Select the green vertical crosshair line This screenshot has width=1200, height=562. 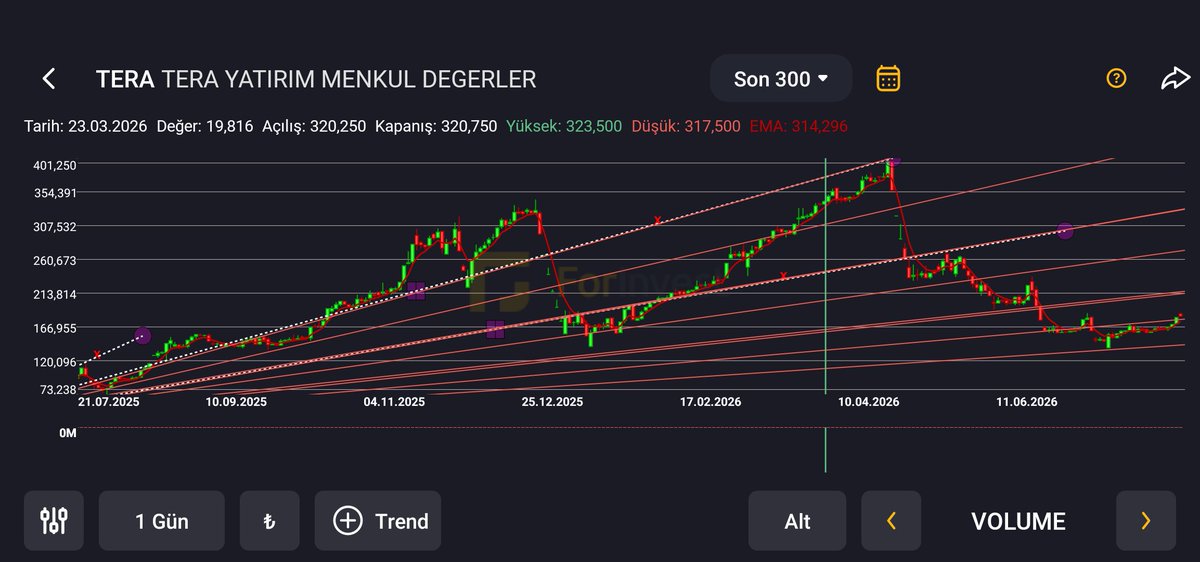tap(825, 314)
